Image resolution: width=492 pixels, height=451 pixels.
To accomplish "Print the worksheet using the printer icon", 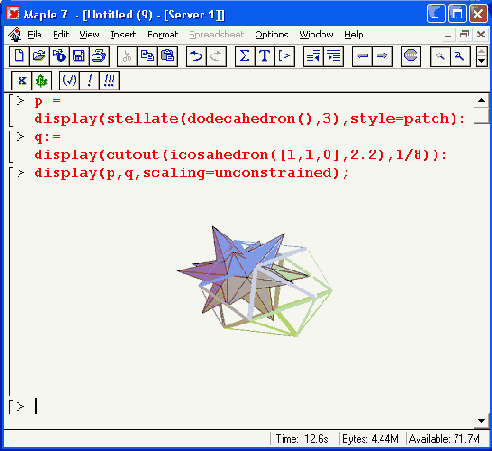I will (99, 56).
